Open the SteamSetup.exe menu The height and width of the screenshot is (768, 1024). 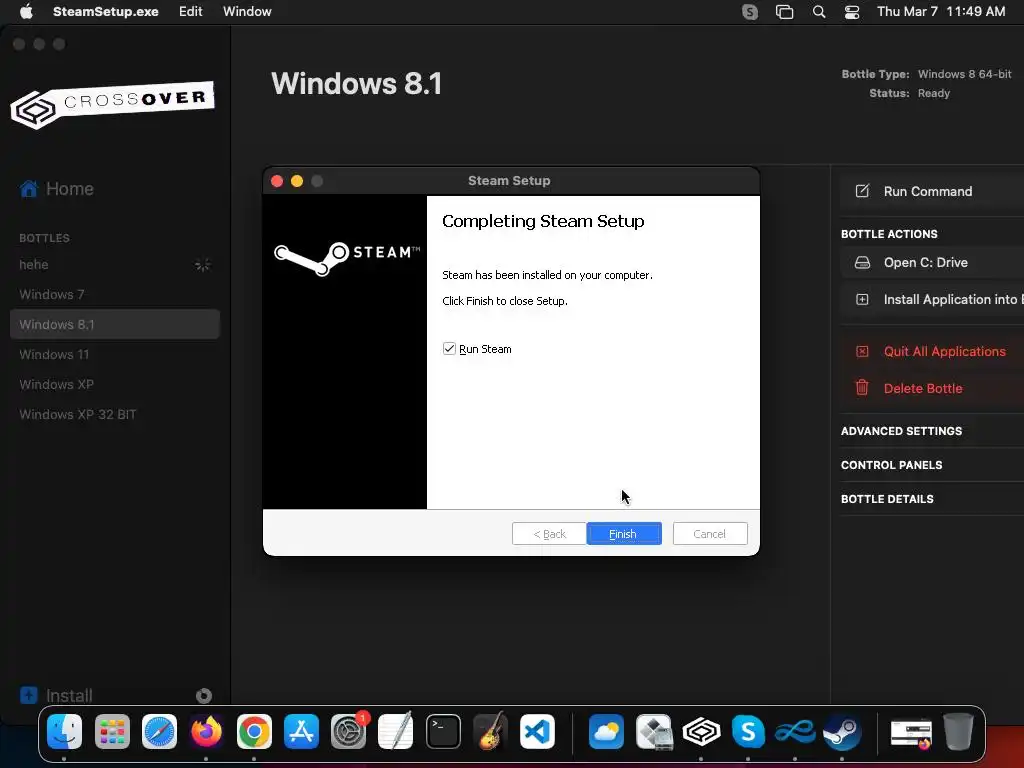coord(106,12)
